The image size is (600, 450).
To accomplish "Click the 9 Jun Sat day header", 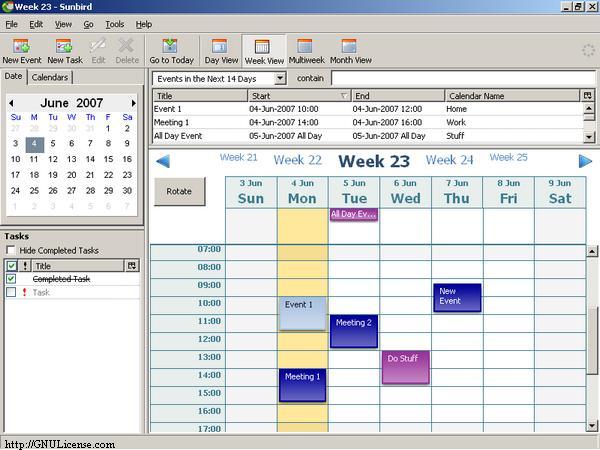I will point(560,192).
